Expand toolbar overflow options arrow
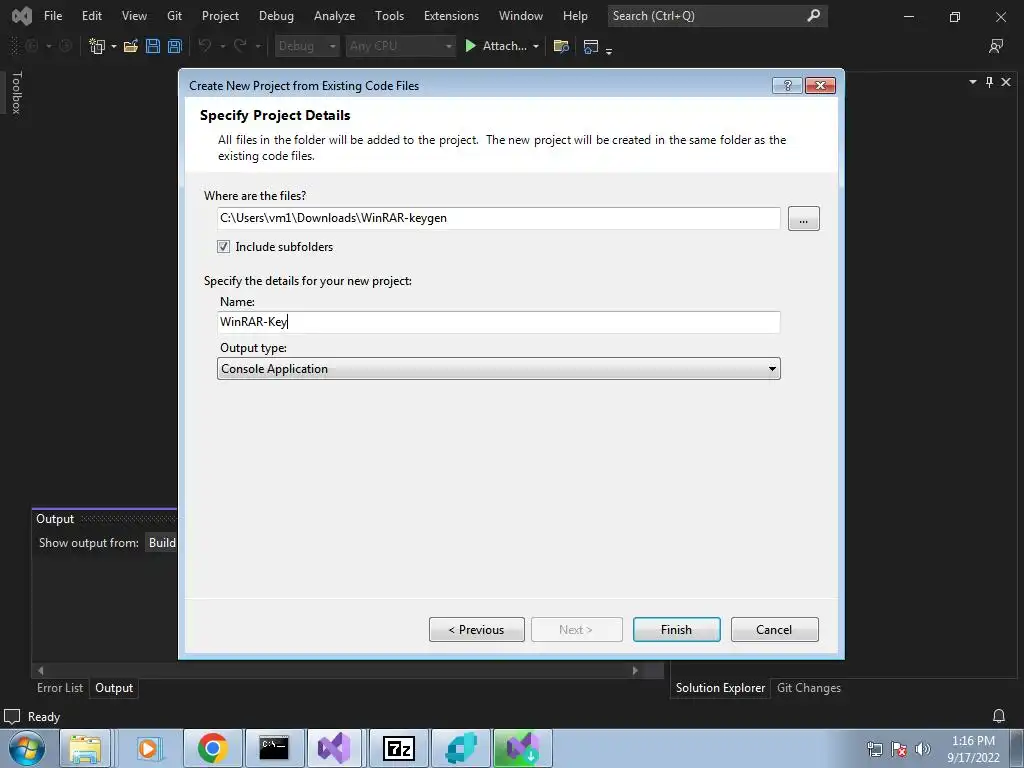 click(x=609, y=51)
